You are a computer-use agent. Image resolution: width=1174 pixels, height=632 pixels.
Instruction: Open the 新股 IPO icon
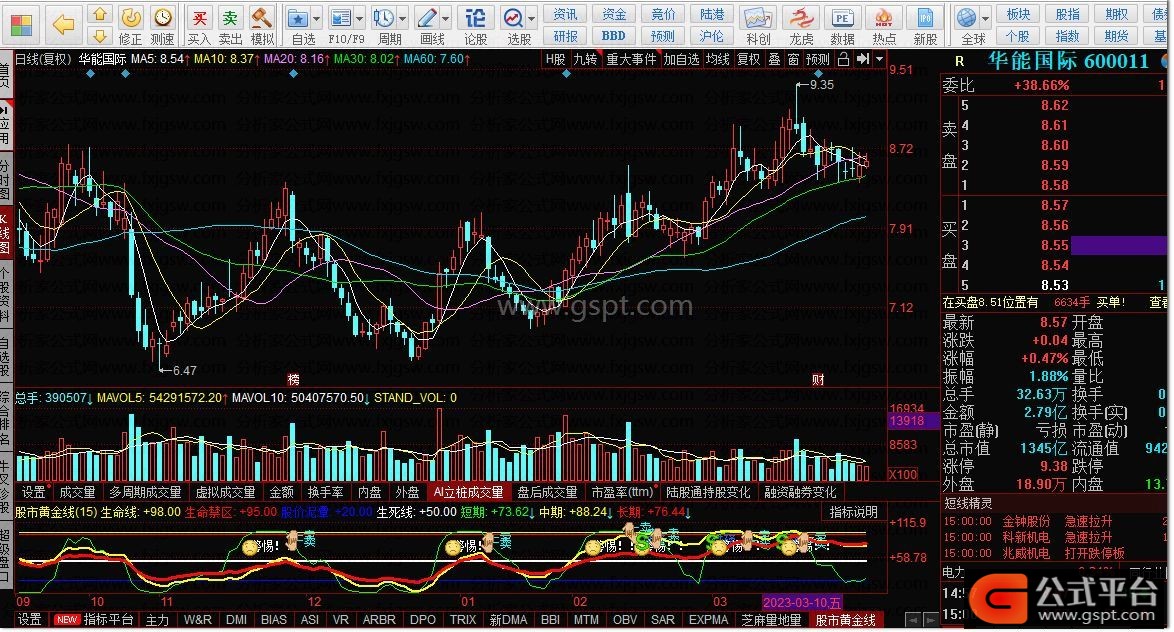click(x=925, y=18)
